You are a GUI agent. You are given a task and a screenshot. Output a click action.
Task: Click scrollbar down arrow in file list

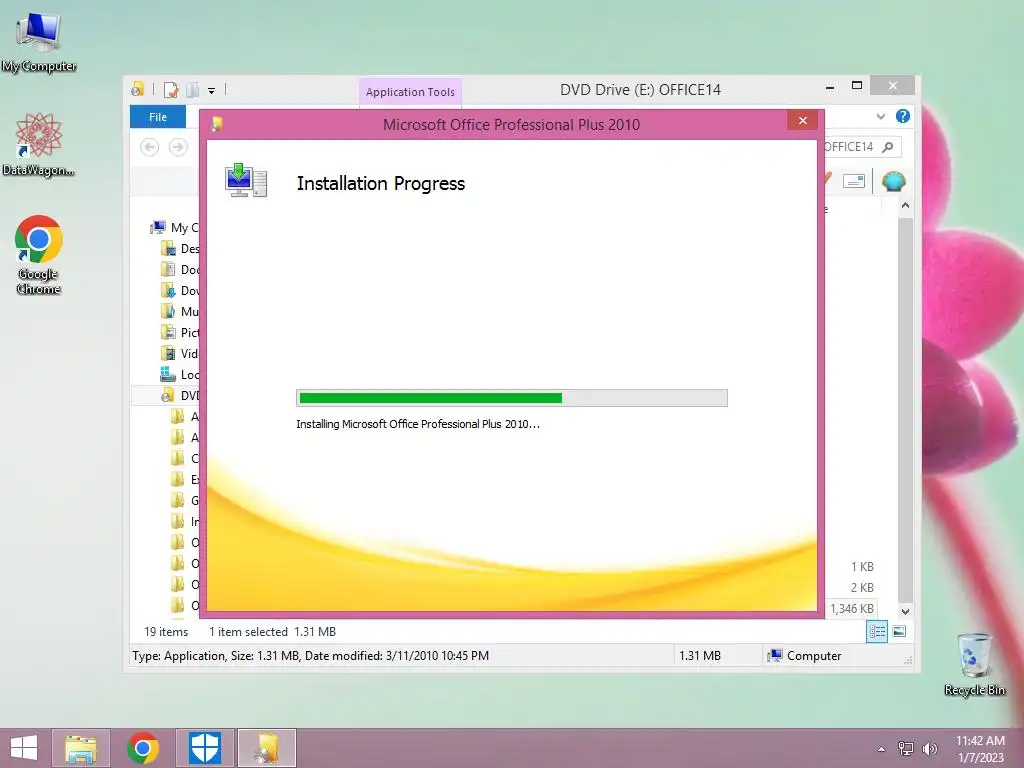[905, 612]
